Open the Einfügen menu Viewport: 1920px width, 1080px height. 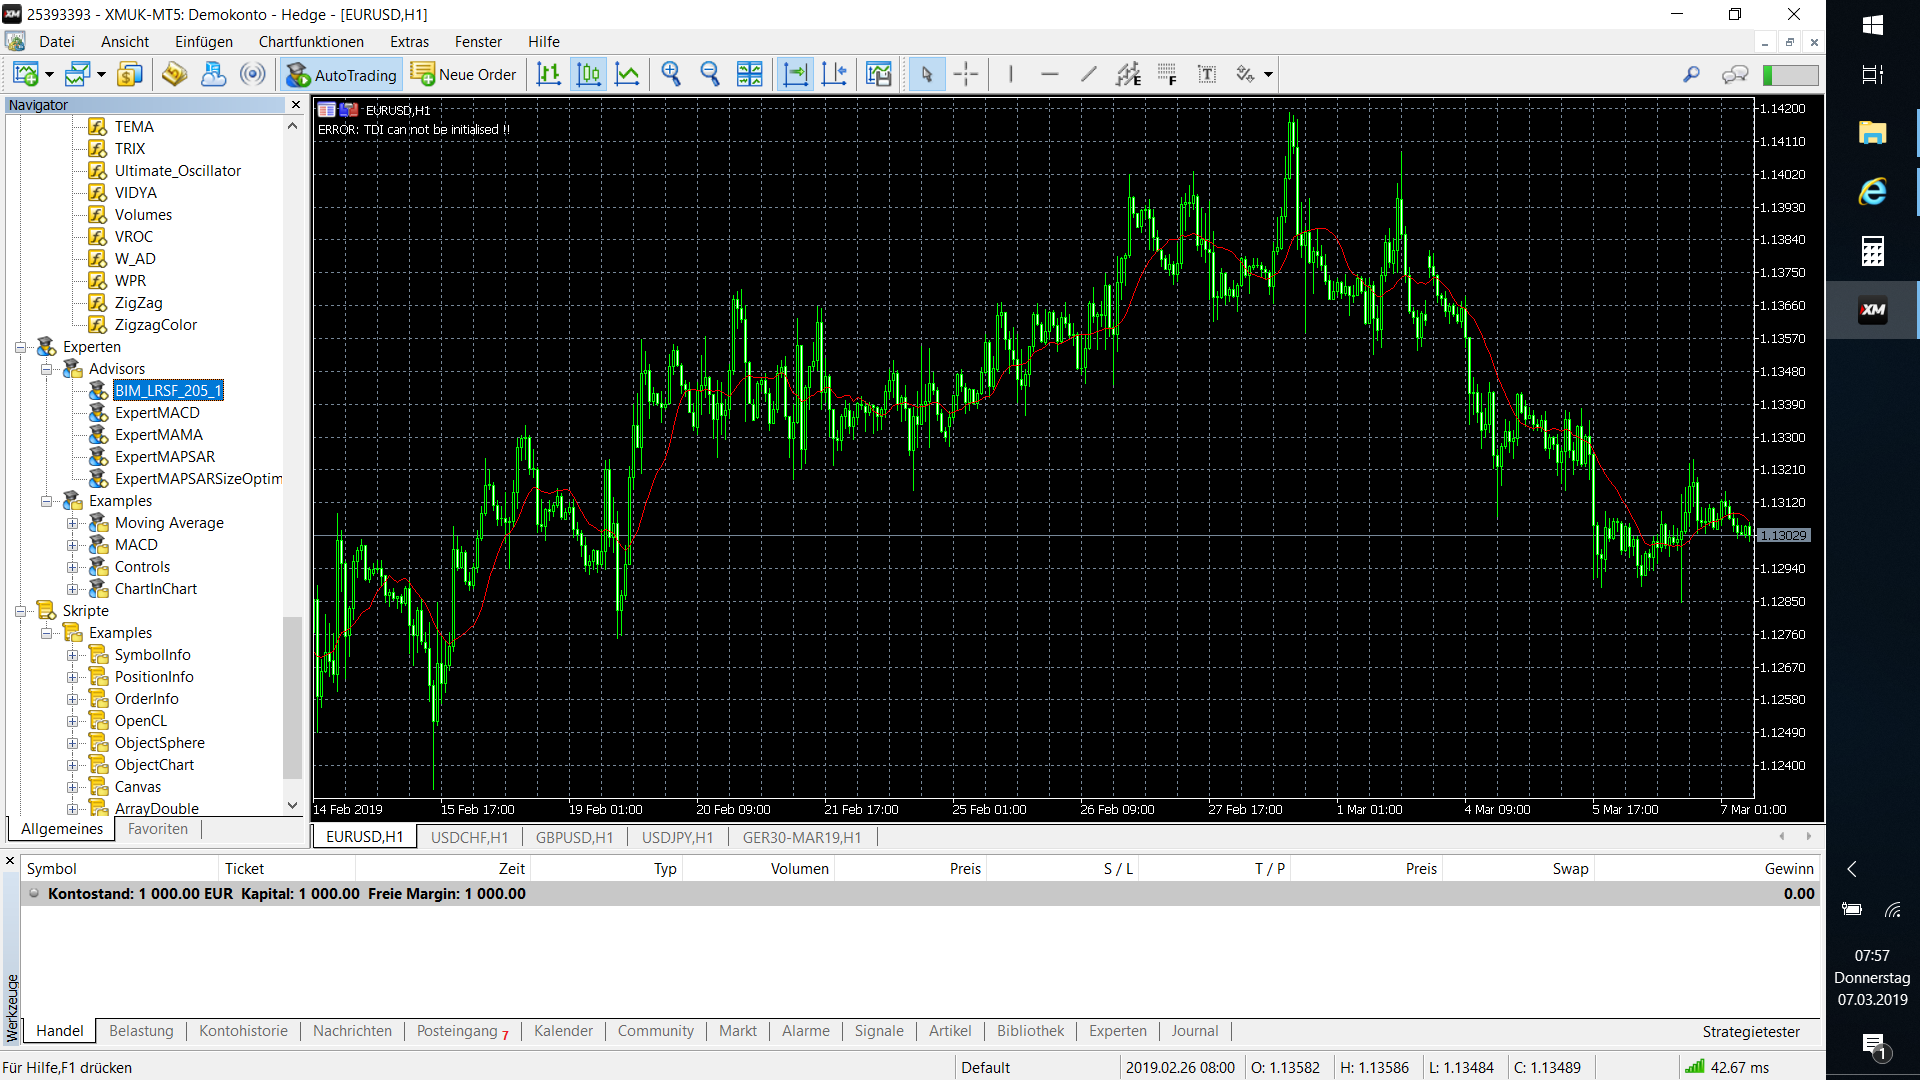204,42
